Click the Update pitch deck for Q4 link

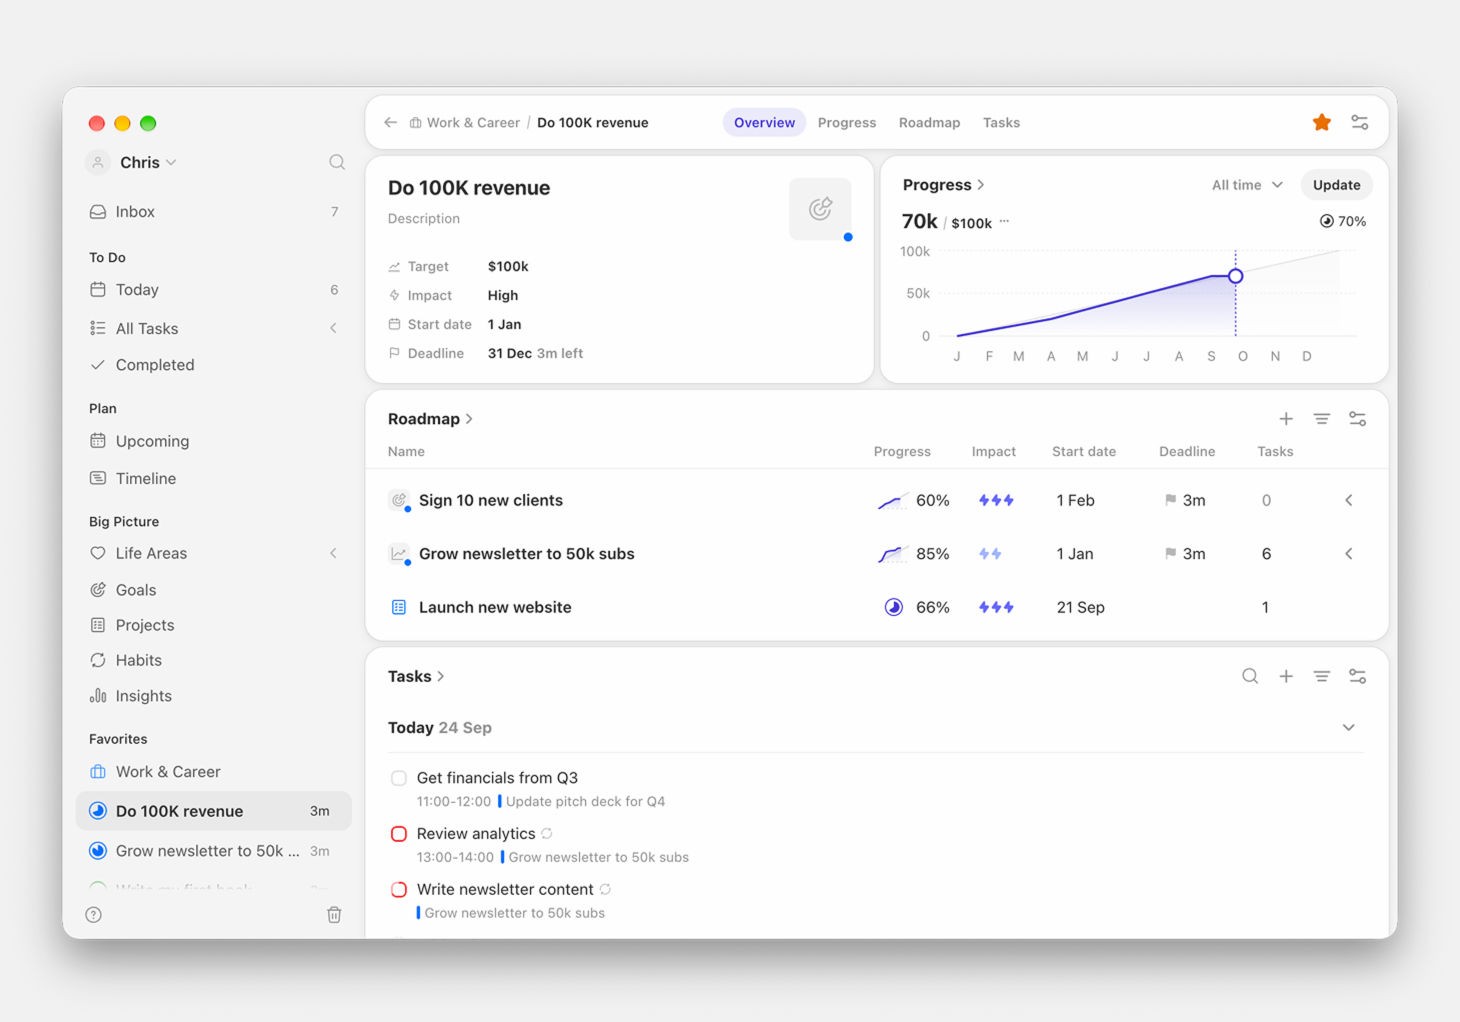click(585, 801)
